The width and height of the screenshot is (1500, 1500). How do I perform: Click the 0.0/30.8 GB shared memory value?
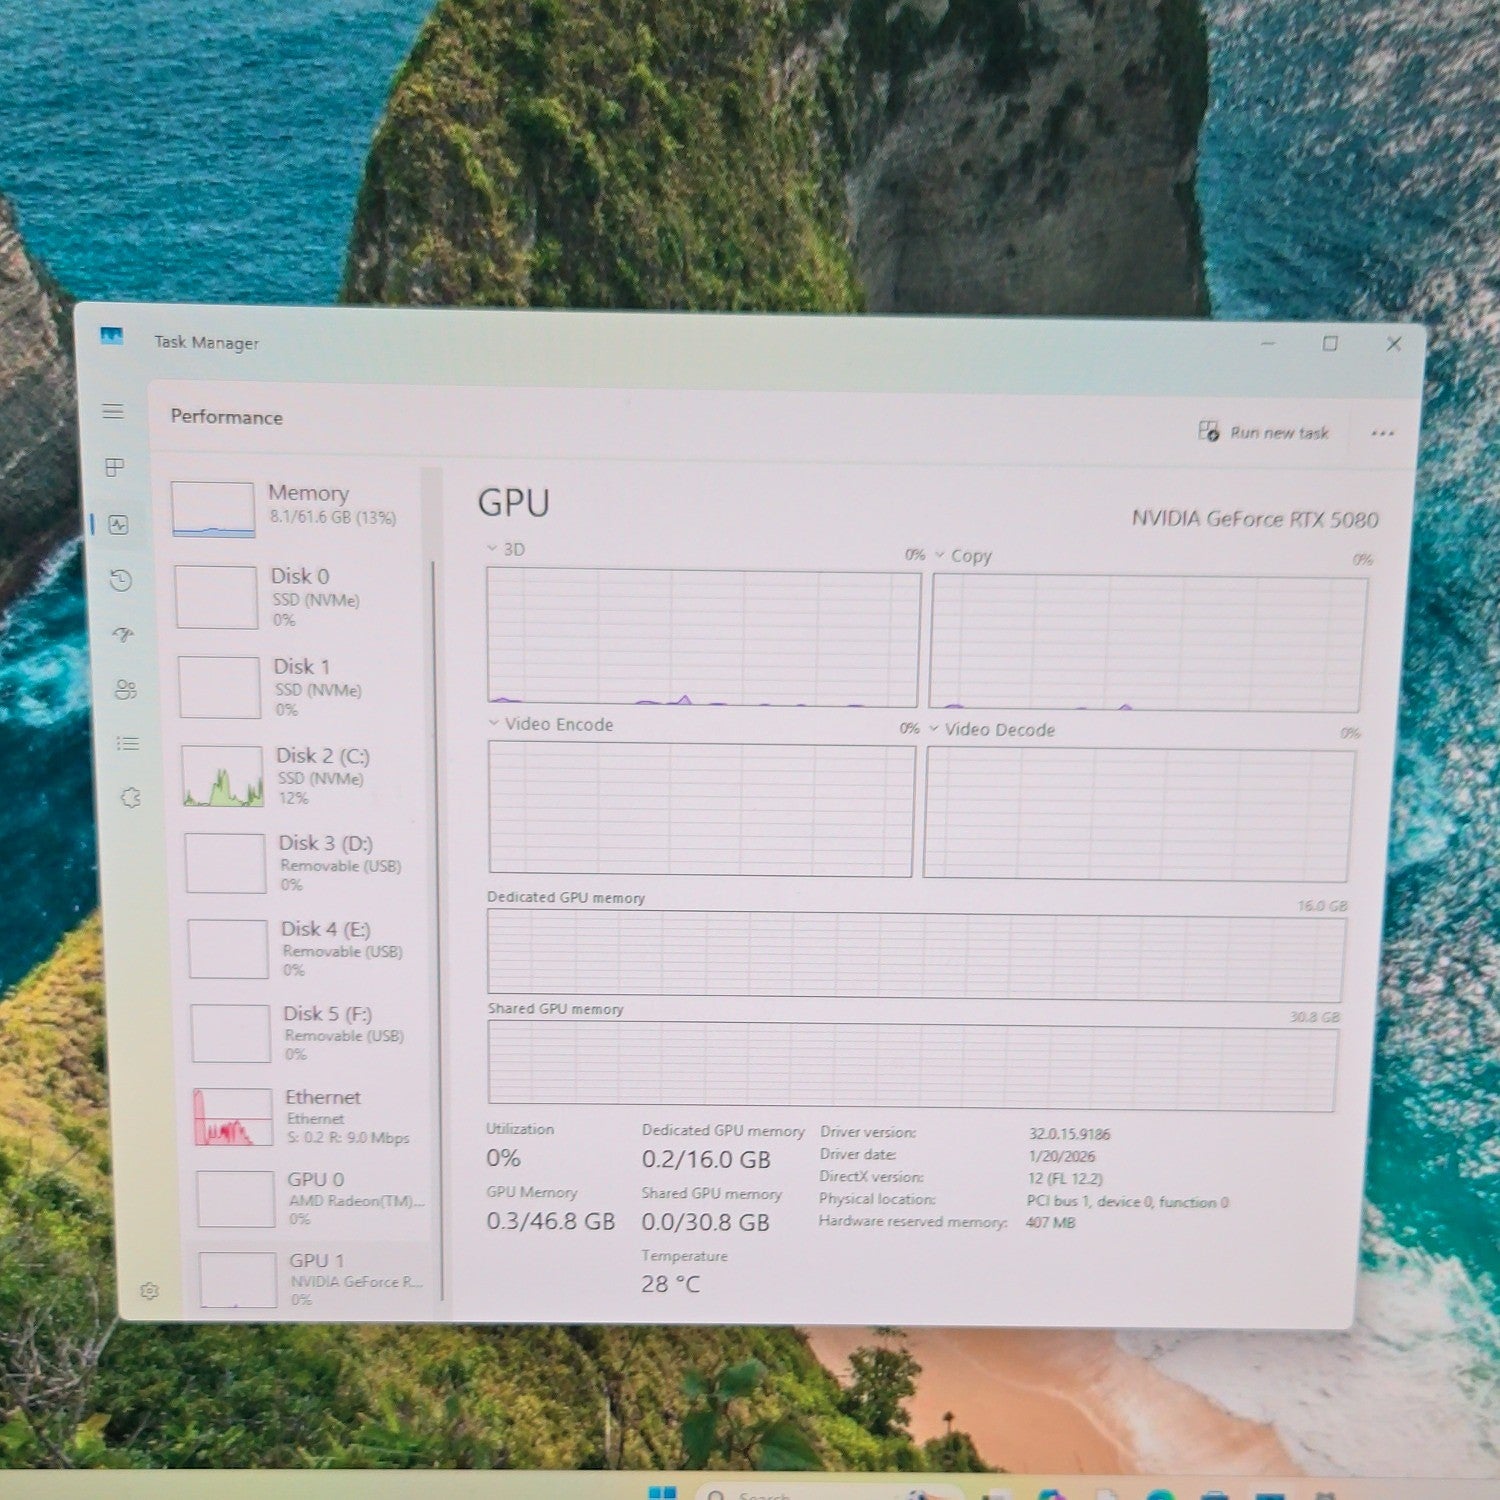pyautogui.click(x=705, y=1222)
